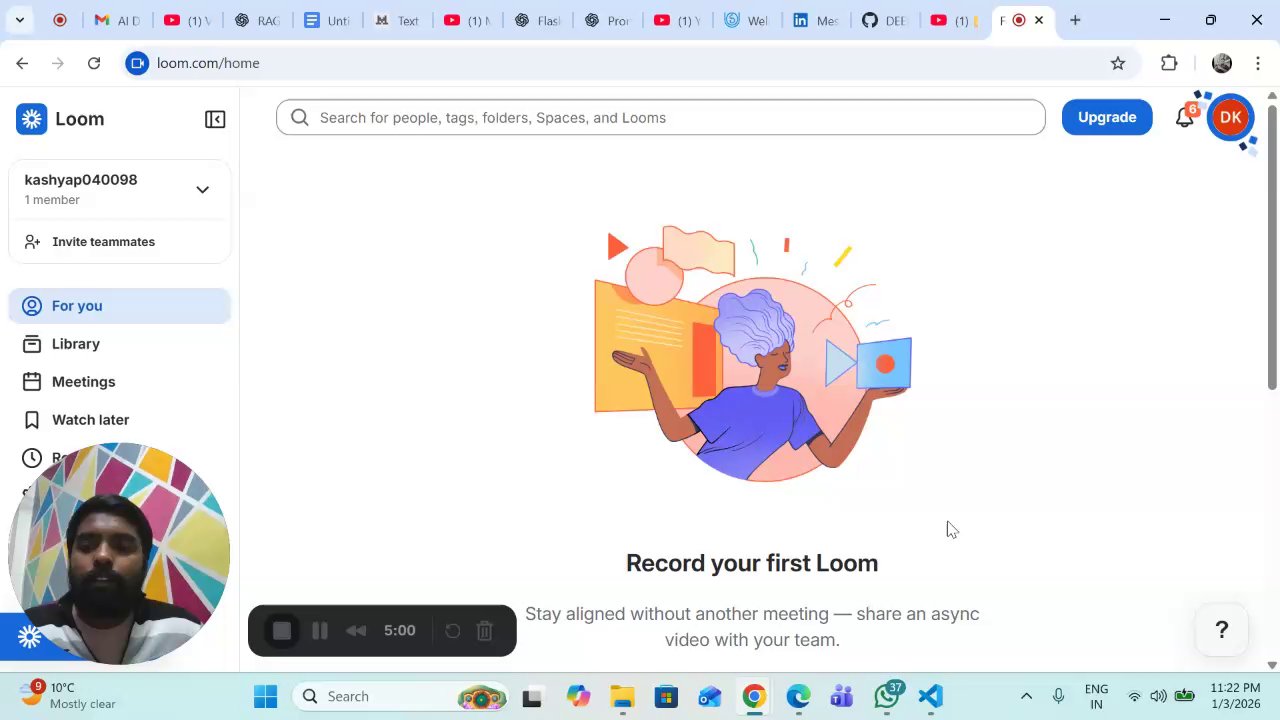Click the magnifier icon in the search bar
Viewport: 1280px width, 720px height.
pyautogui.click(x=299, y=117)
